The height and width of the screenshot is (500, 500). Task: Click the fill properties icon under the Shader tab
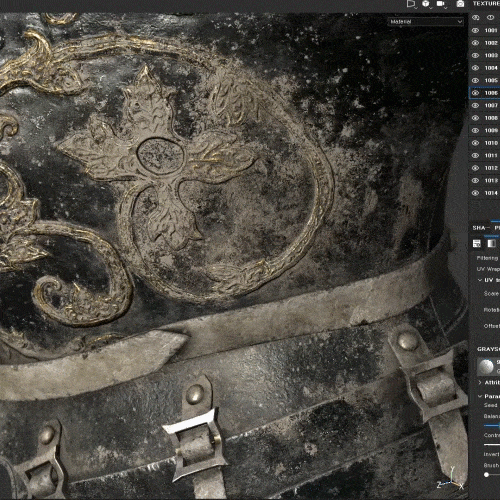[477, 244]
